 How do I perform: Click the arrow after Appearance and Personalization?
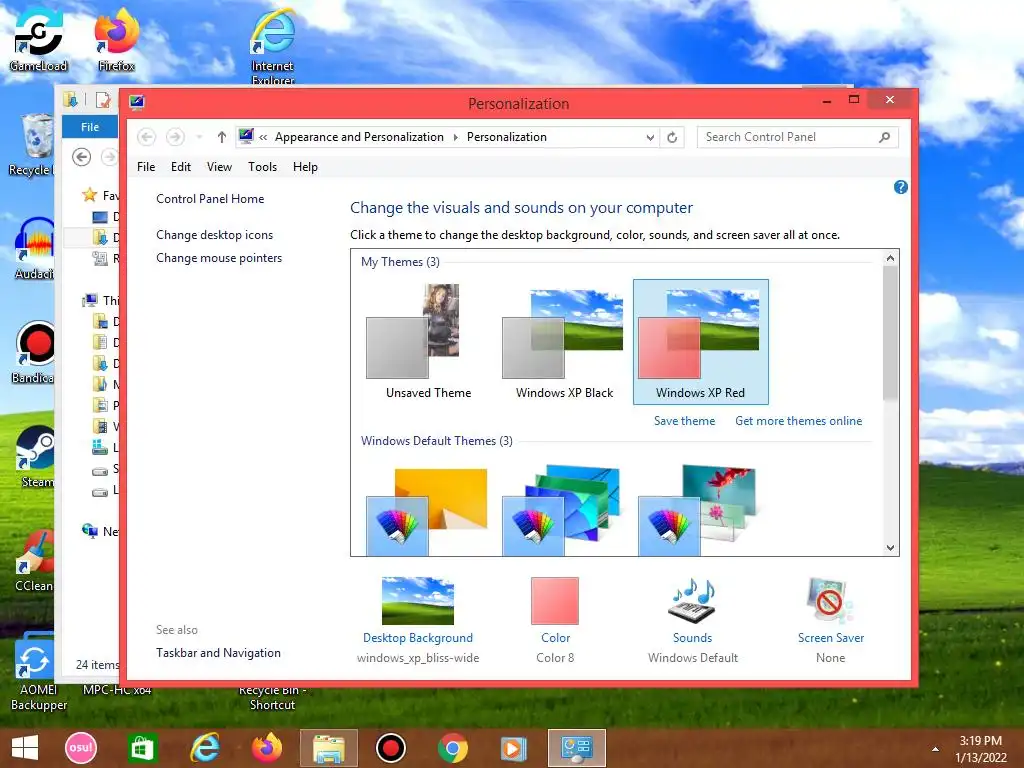click(455, 137)
